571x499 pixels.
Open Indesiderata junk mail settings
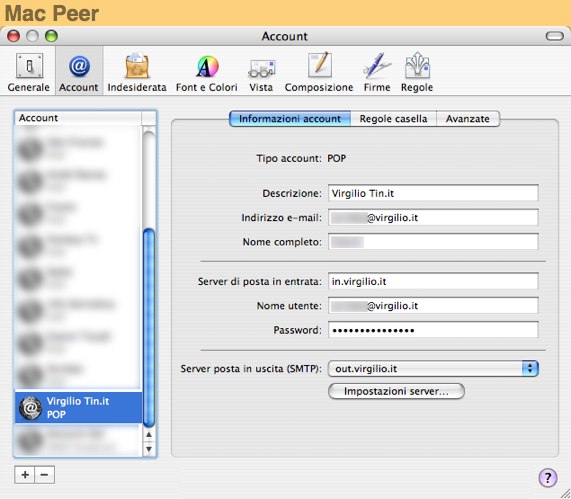click(x=137, y=72)
